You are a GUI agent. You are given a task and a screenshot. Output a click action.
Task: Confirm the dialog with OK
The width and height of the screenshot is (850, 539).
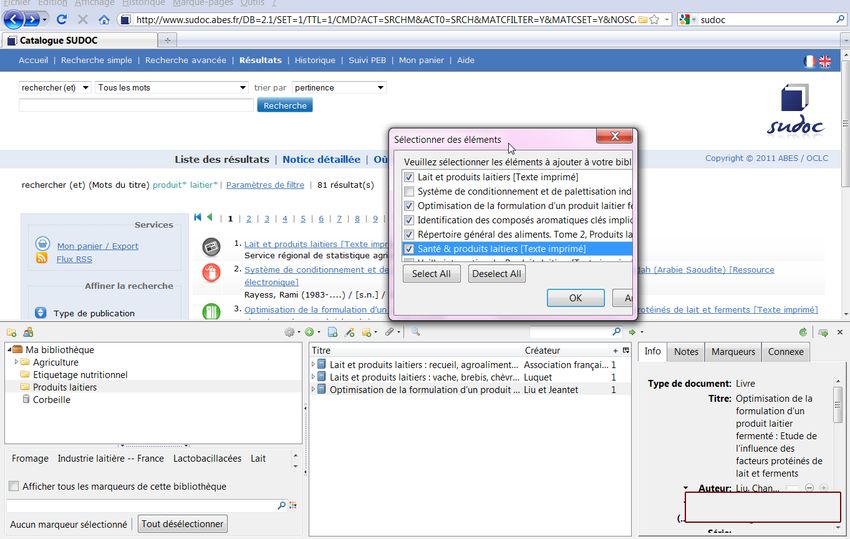tap(575, 298)
